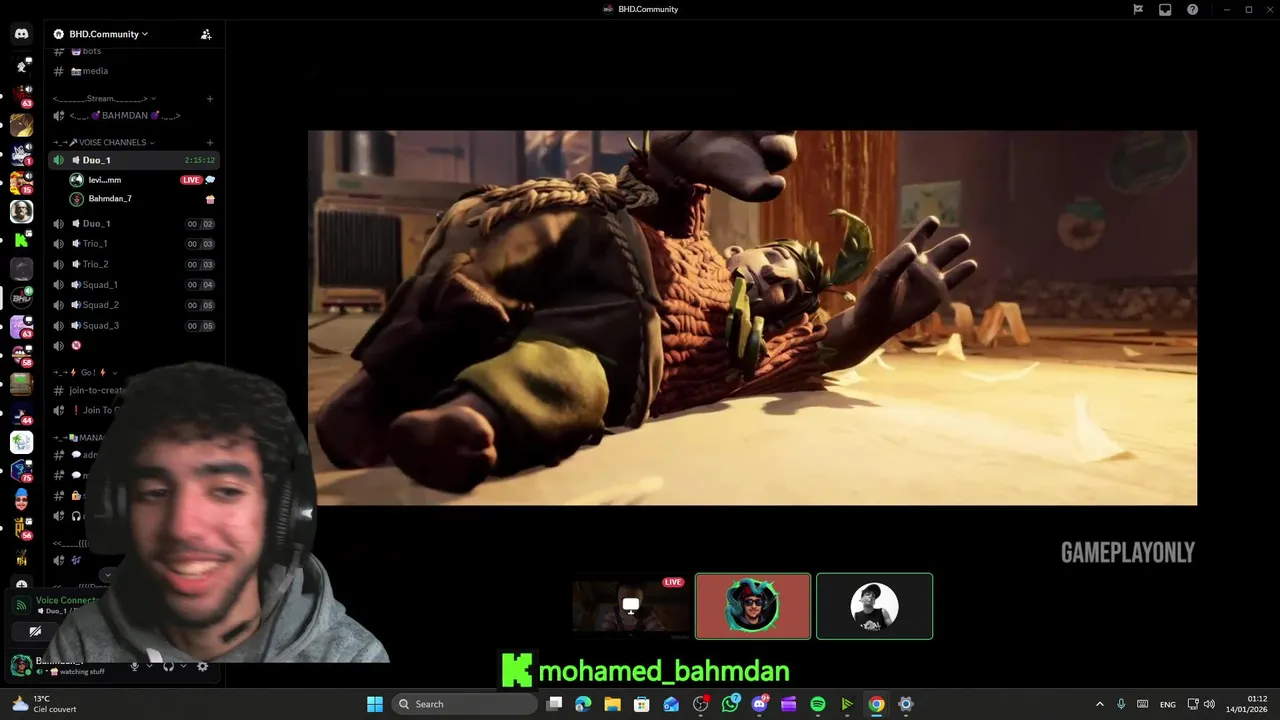Viewport: 1280px width, 720px height.
Task: Show hidden system tray icons
Action: [1100, 704]
